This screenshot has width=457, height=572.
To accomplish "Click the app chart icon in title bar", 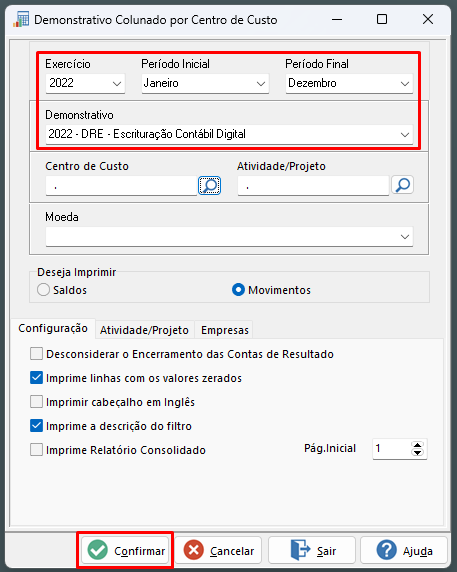I will pos(21,19).
